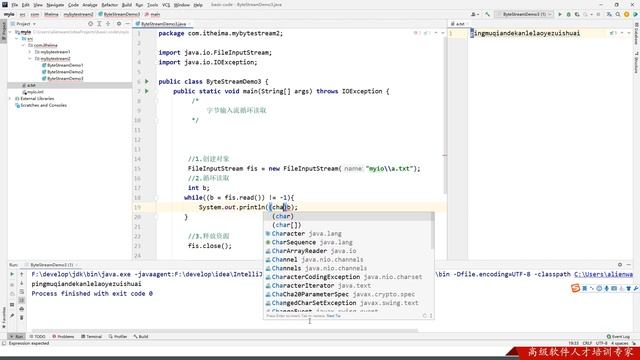Click run gutter arrow beside main method
The image size is (640, 360).
point(147,91)
